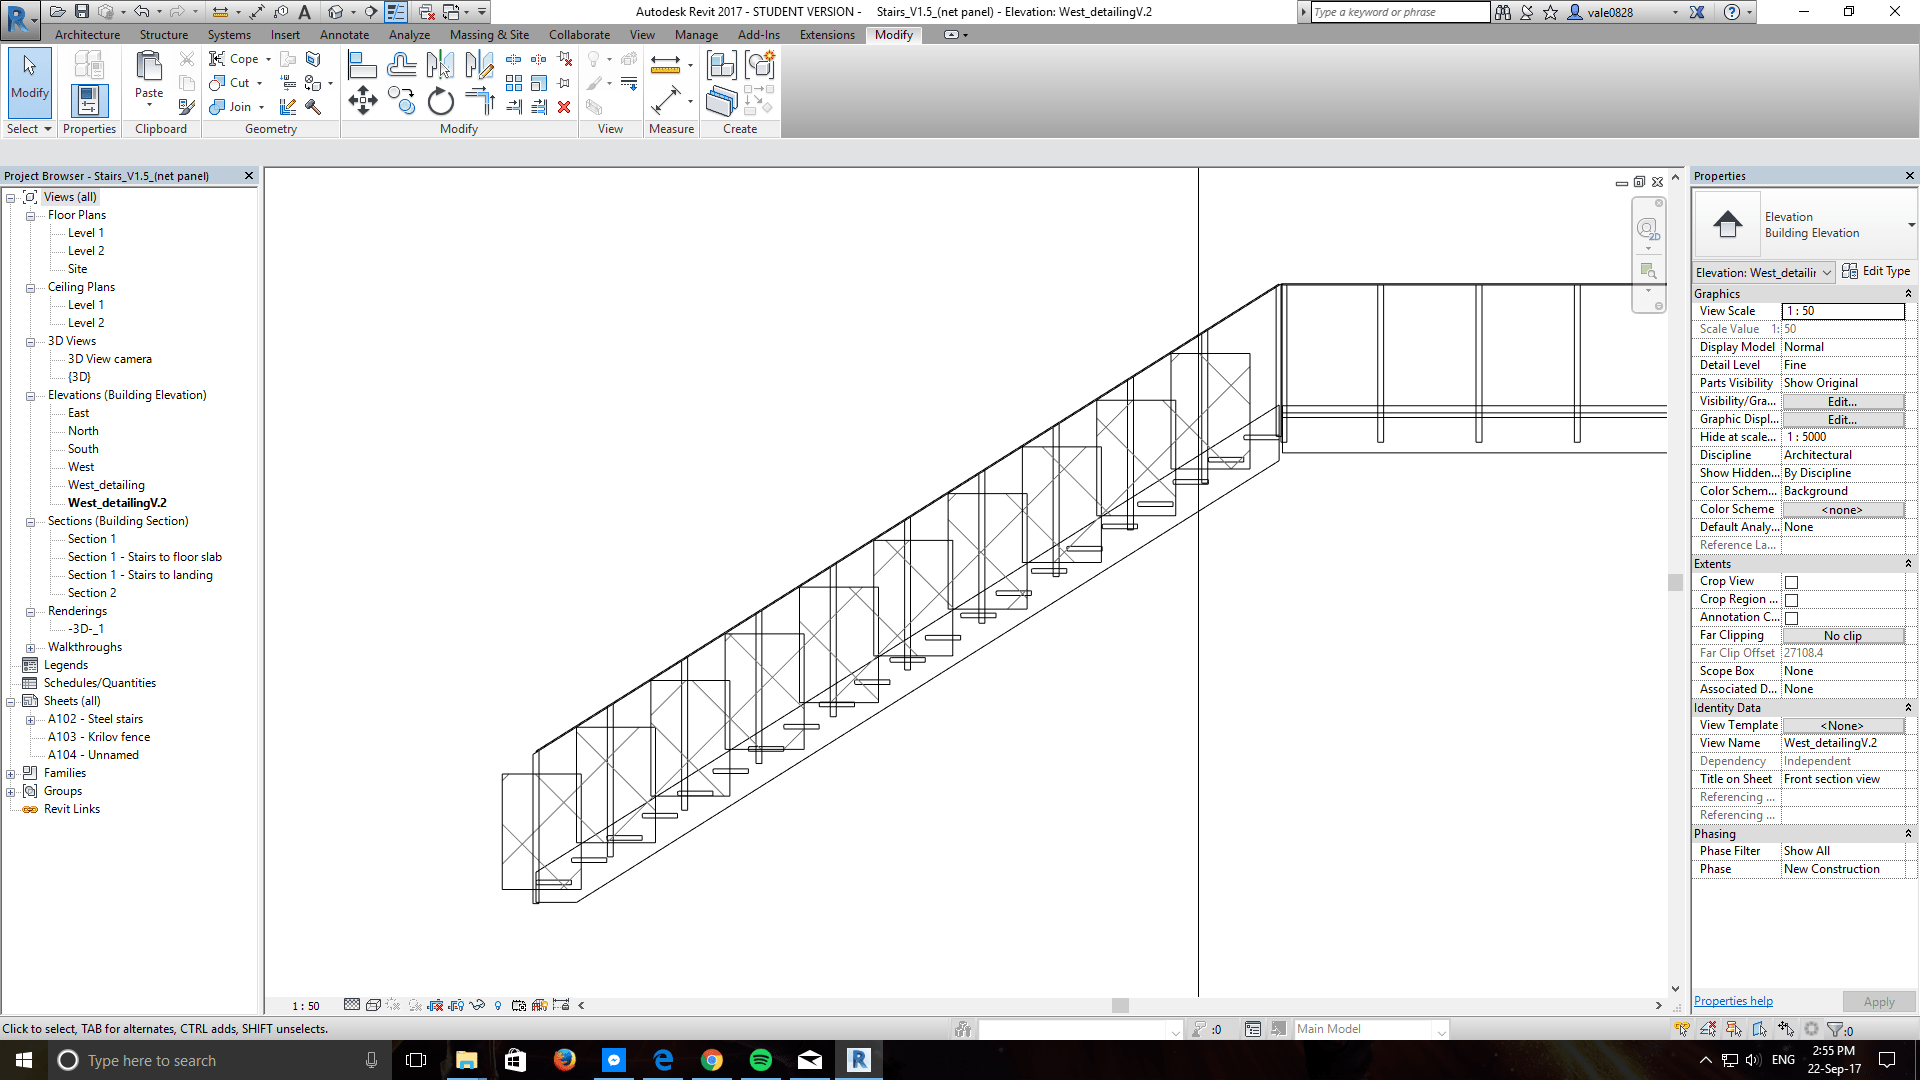Click the Edit Type button
Screen dimensions: 1920x1080
(1876, 271)
